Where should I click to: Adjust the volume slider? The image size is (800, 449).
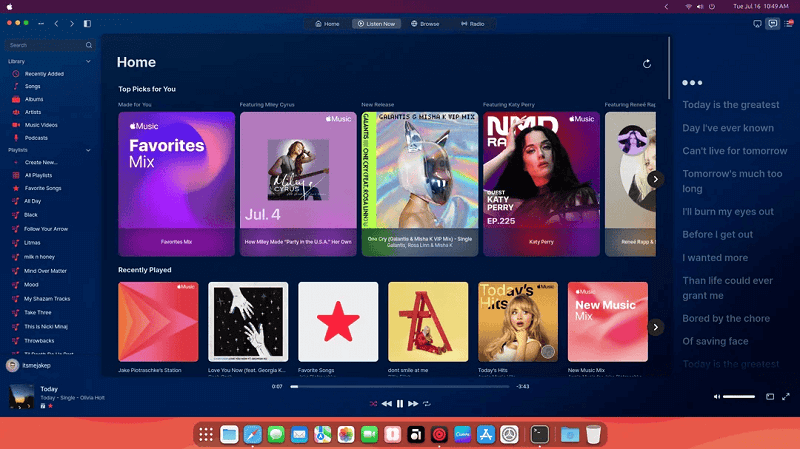pos(739,396)
